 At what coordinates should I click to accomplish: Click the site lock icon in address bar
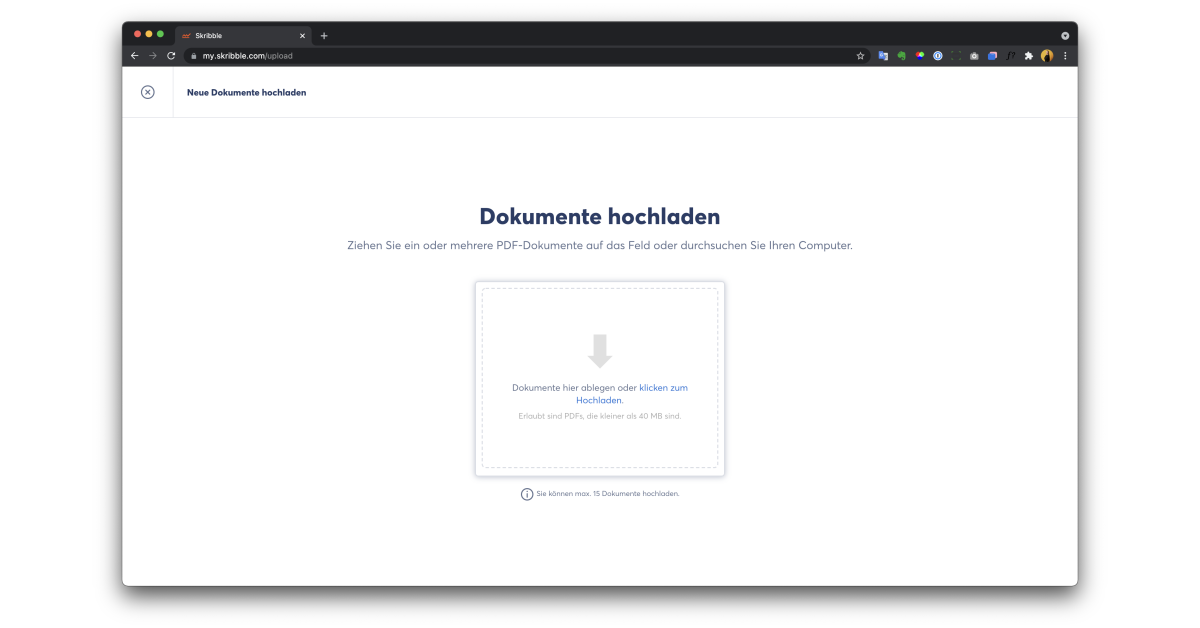(194, 56)
